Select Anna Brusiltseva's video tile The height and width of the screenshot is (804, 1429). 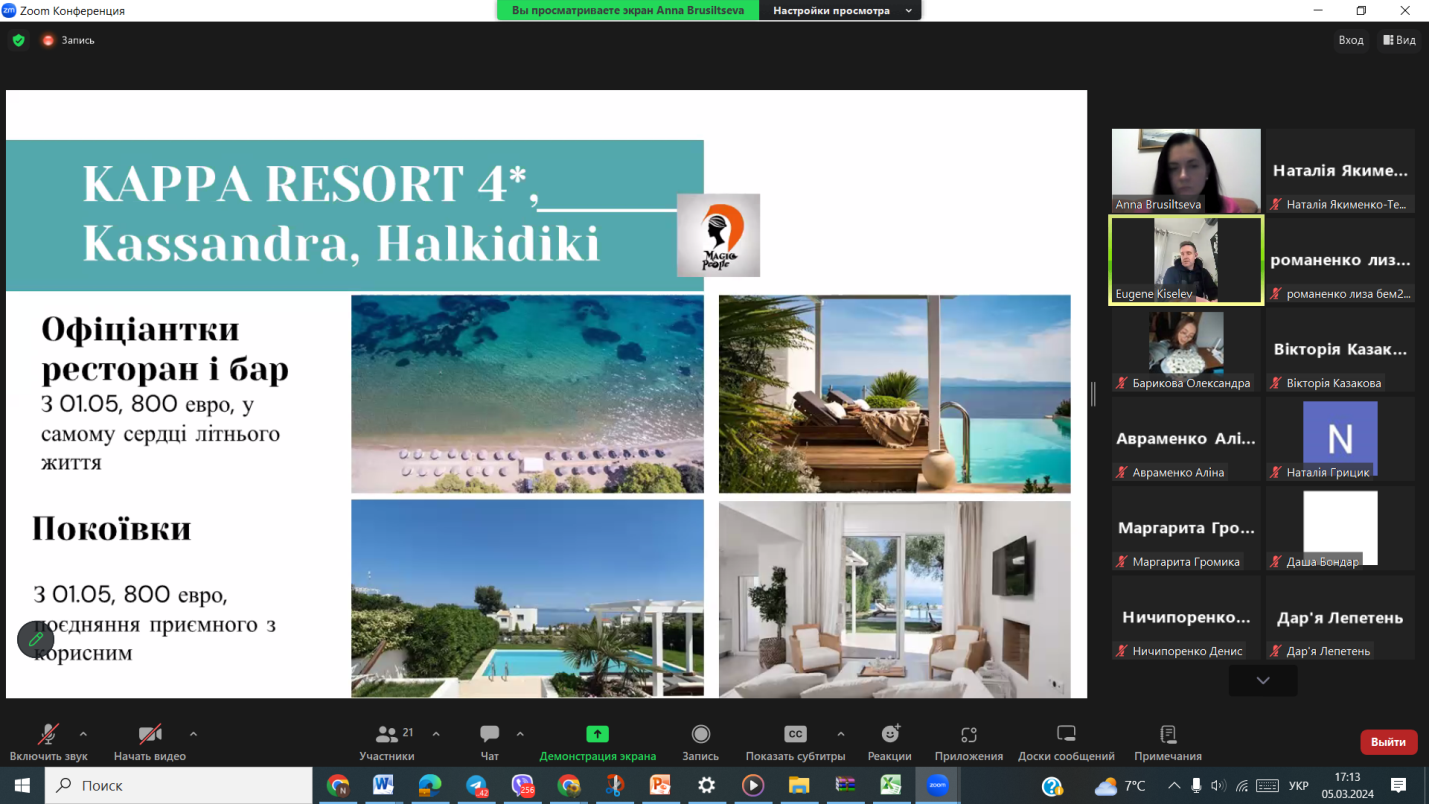pyautogui.click(x=1186, y=170)
